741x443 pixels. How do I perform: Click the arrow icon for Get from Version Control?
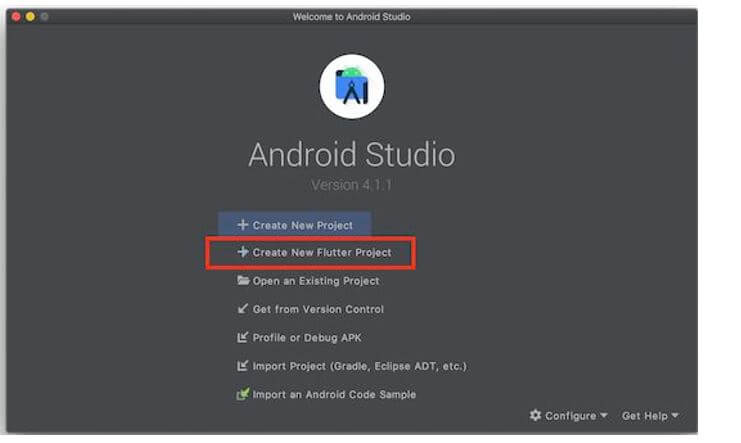pos(242,309)
